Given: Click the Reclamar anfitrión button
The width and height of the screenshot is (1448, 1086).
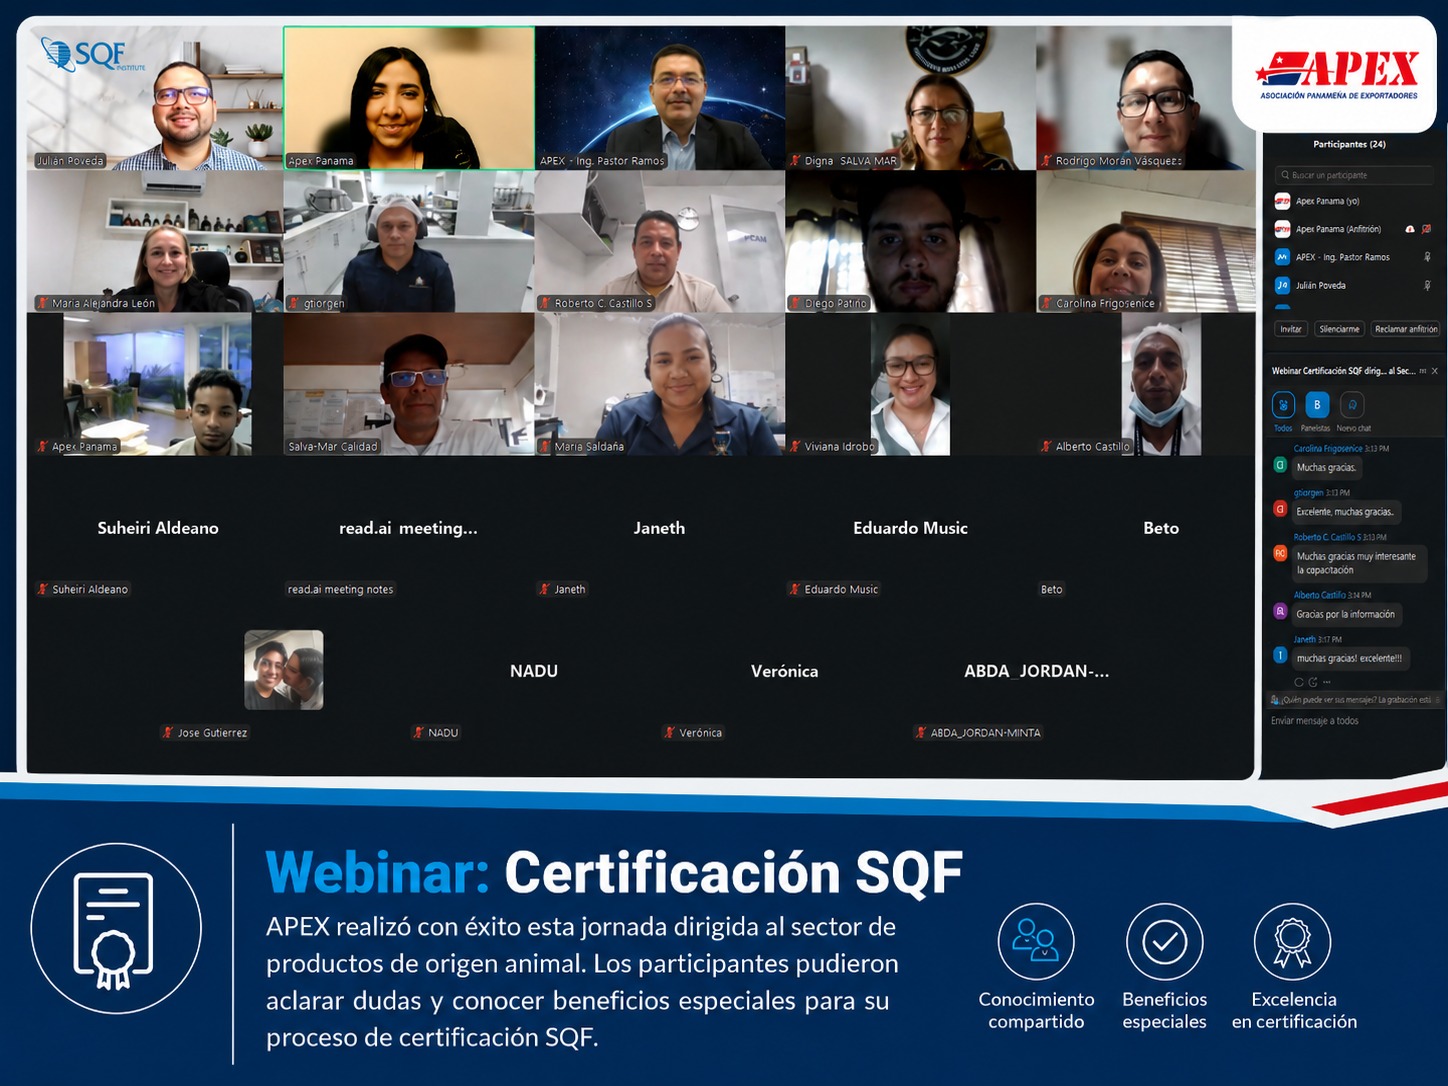Looking at the screenshot, I should [x=1406, y=329].
